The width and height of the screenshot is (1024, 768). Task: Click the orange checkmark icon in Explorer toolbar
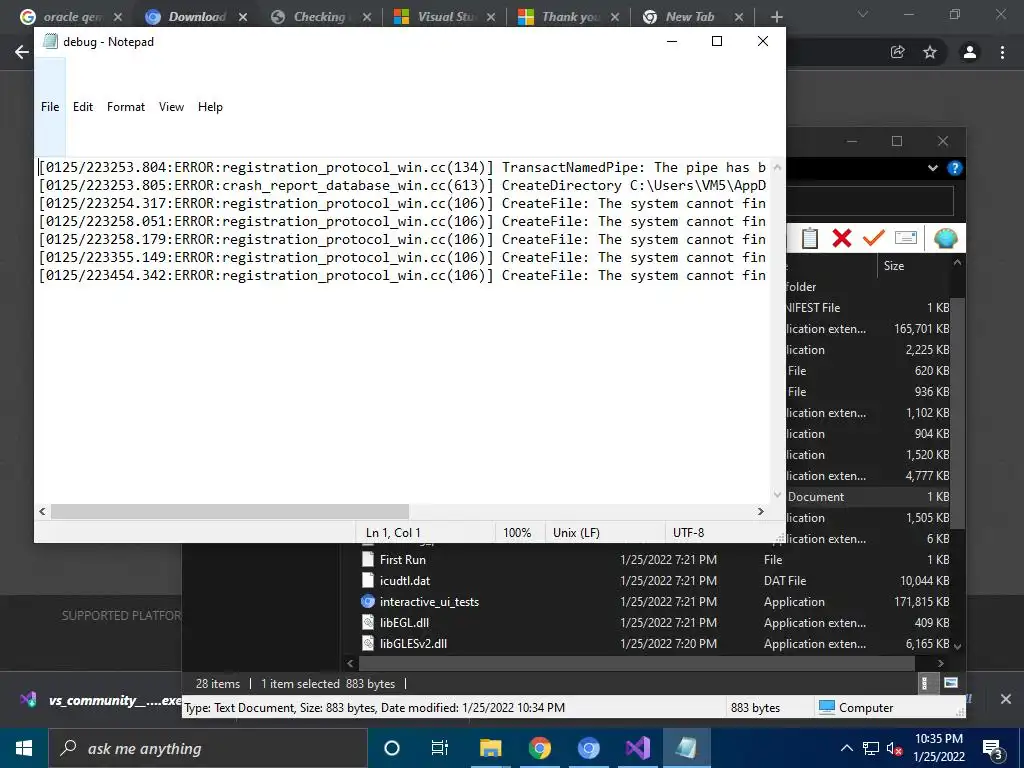(873, 238)
